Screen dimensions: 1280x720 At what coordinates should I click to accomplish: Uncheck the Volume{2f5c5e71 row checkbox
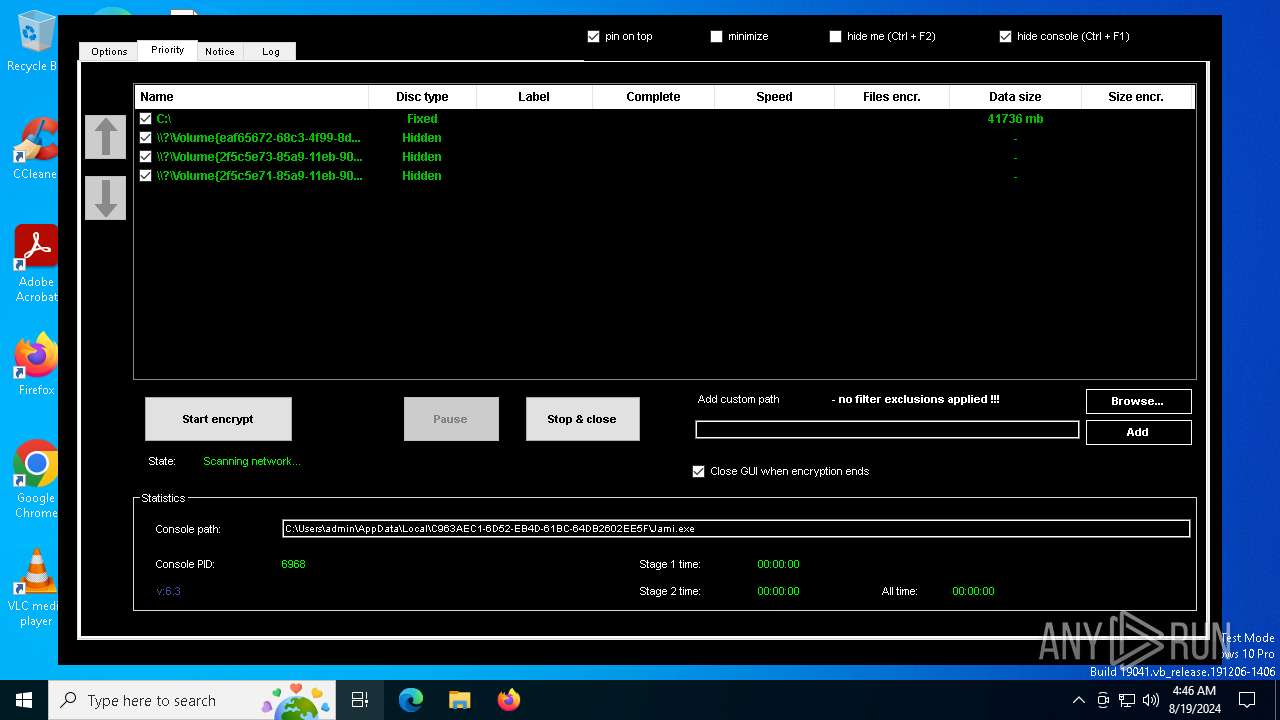(146, 175)
